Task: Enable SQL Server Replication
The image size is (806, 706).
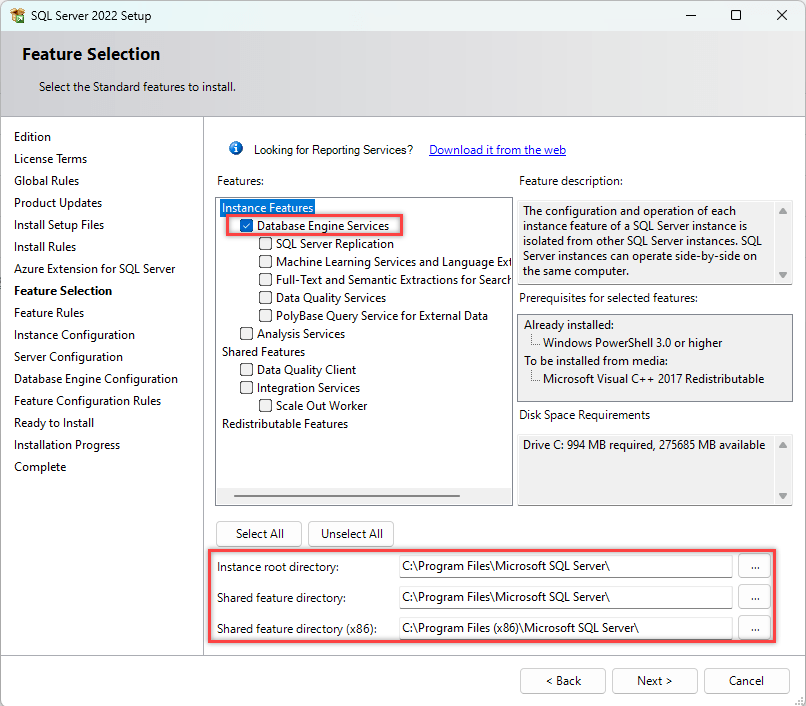Action: pos(265,243)
